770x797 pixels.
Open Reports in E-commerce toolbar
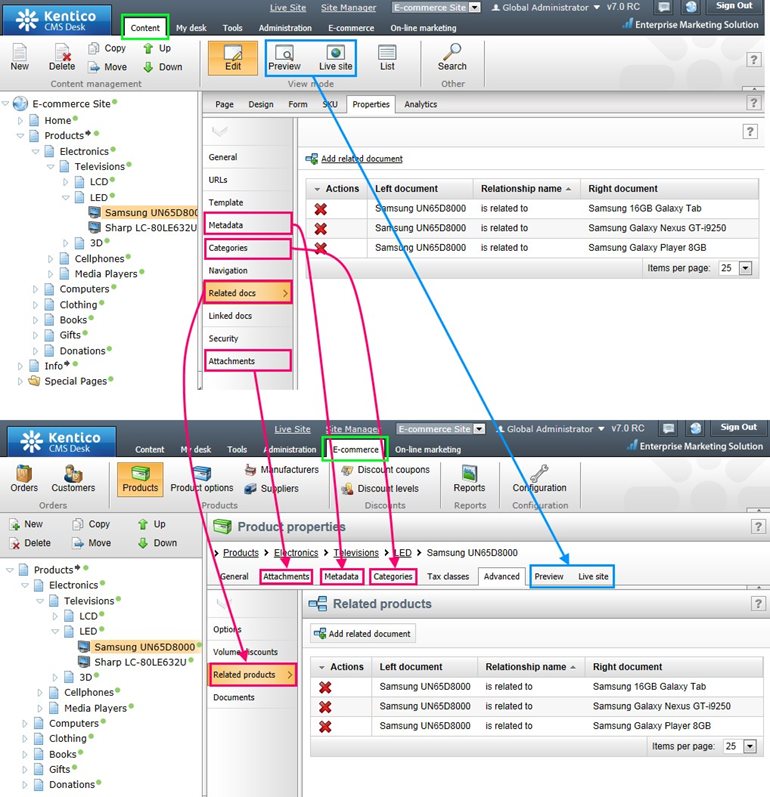coord(469,479)
